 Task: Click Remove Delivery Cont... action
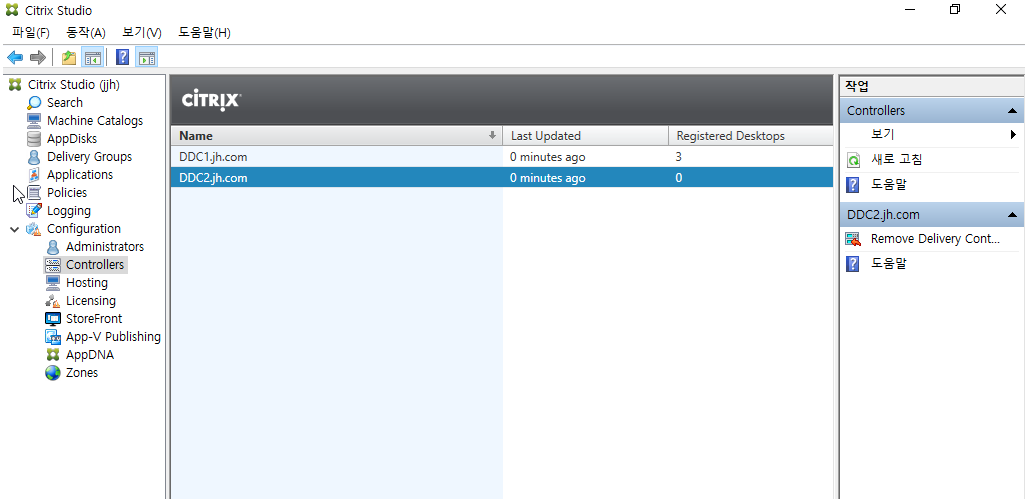[935, 239]
